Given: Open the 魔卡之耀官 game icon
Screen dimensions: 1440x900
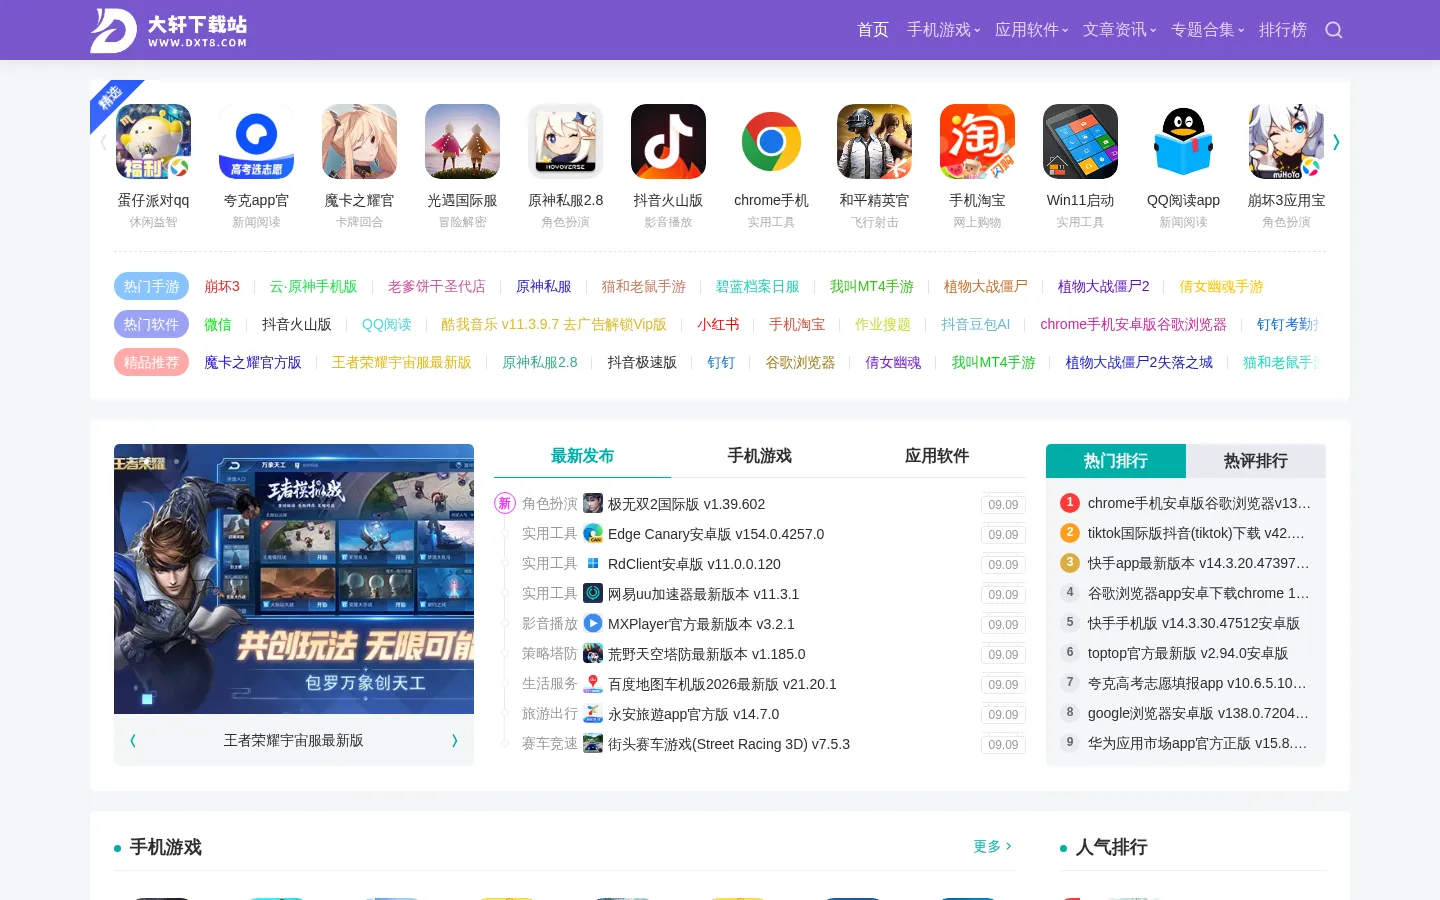Looking at the screenshot, I should coord(359,142).
